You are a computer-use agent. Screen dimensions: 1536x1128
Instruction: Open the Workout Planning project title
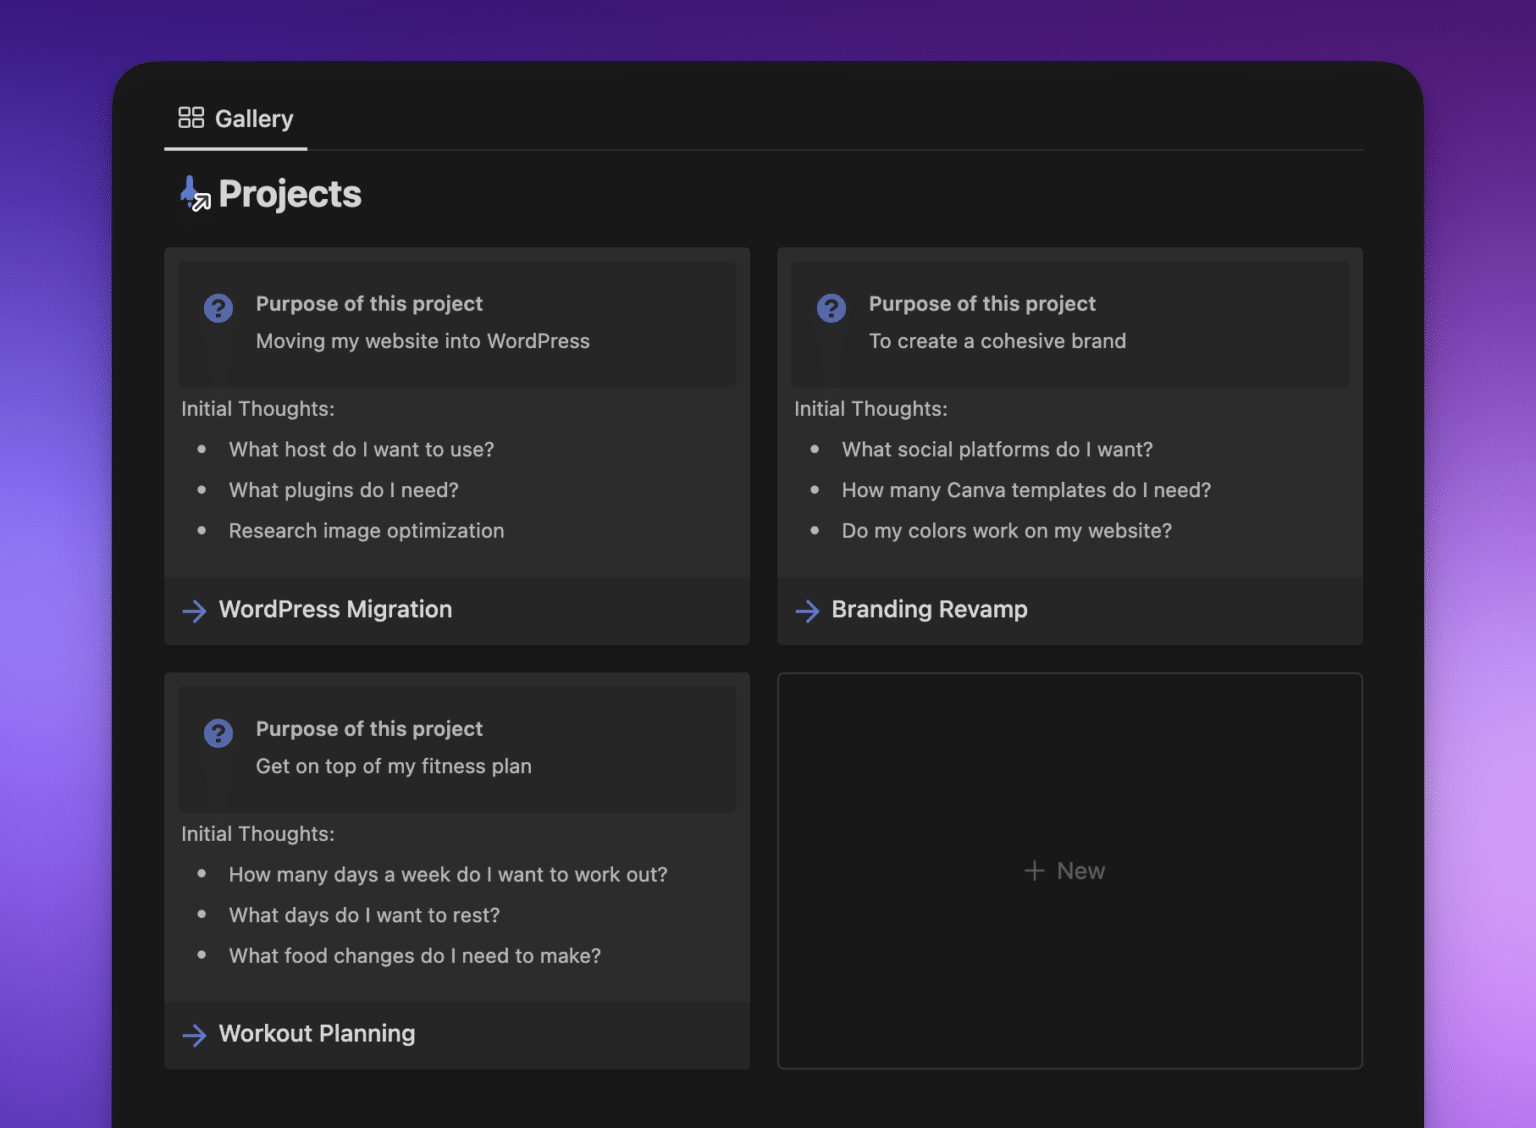(x=316, y=1034)
